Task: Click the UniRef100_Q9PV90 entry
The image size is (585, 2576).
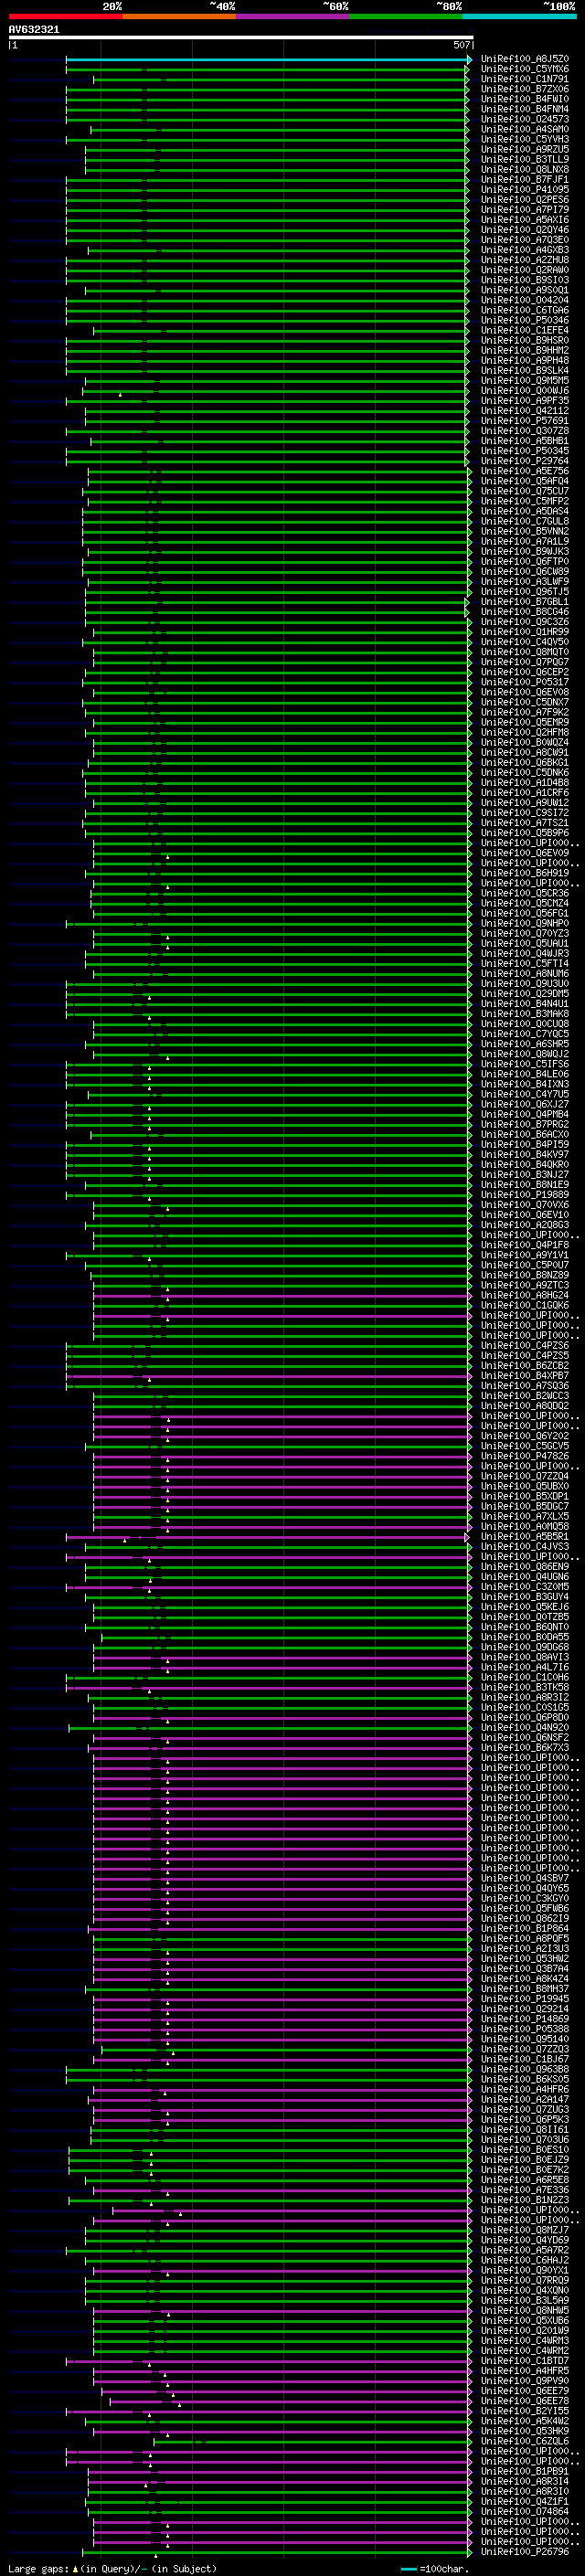Action: 525,2380
